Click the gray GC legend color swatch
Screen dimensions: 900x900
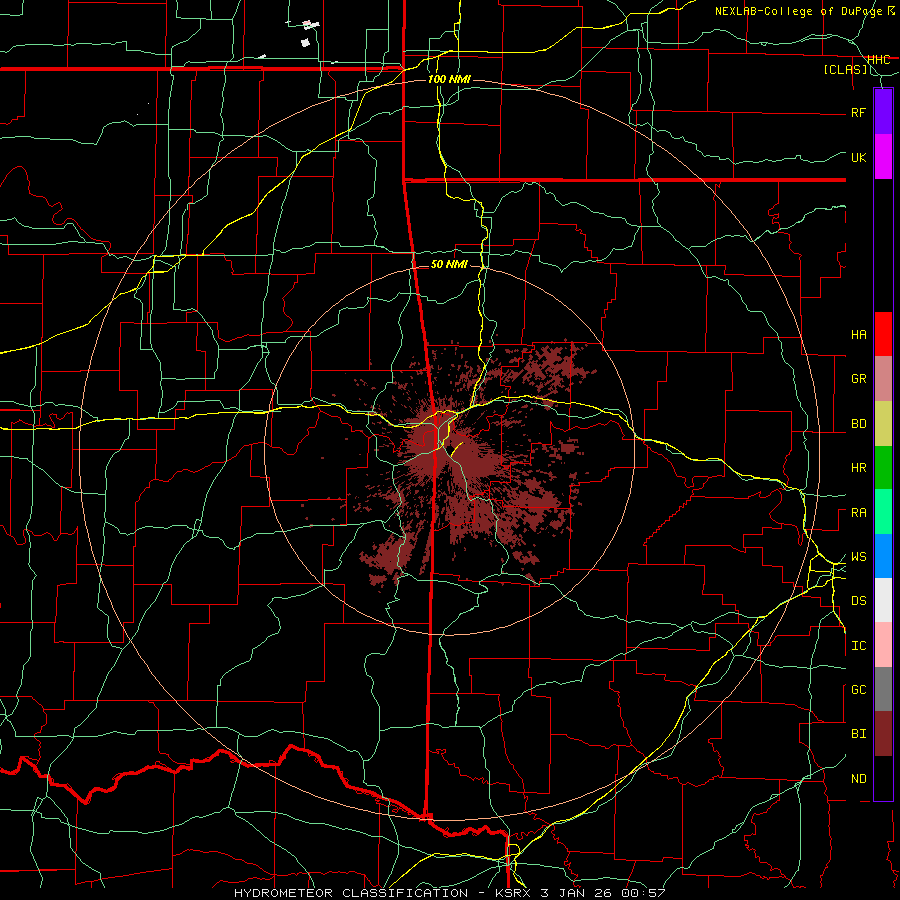point(883,689)
